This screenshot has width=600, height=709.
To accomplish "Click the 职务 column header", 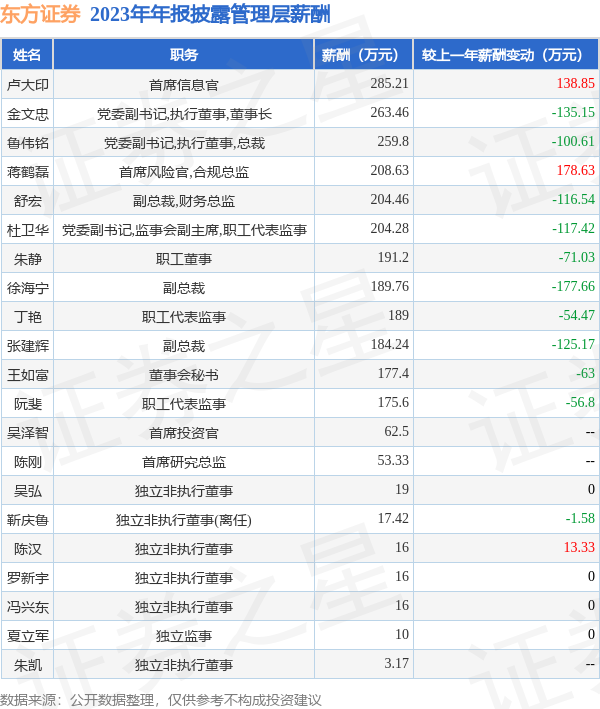I will (184, 55).
